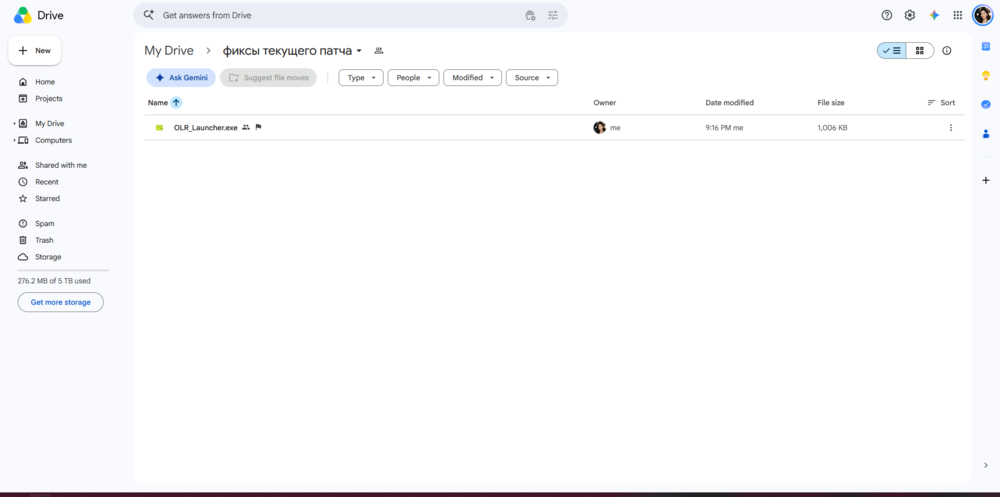Click the storage usage progress bar

63,271
